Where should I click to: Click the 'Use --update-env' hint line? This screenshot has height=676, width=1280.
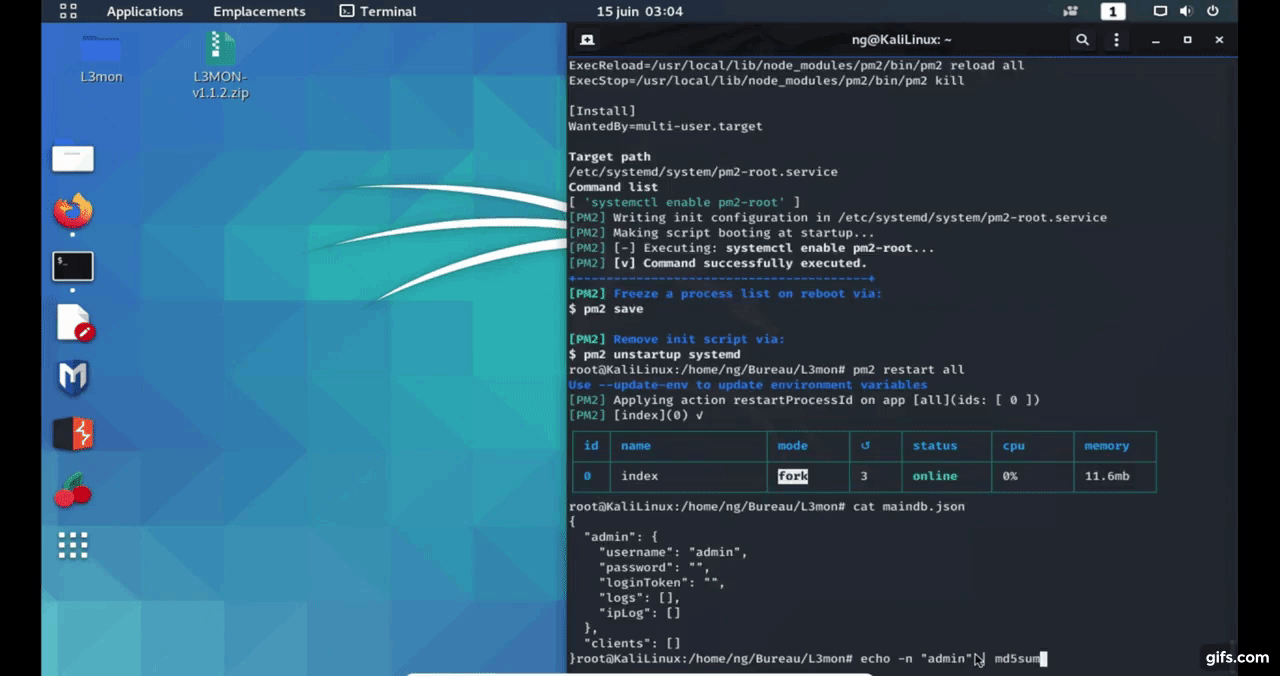click(748, 385)
